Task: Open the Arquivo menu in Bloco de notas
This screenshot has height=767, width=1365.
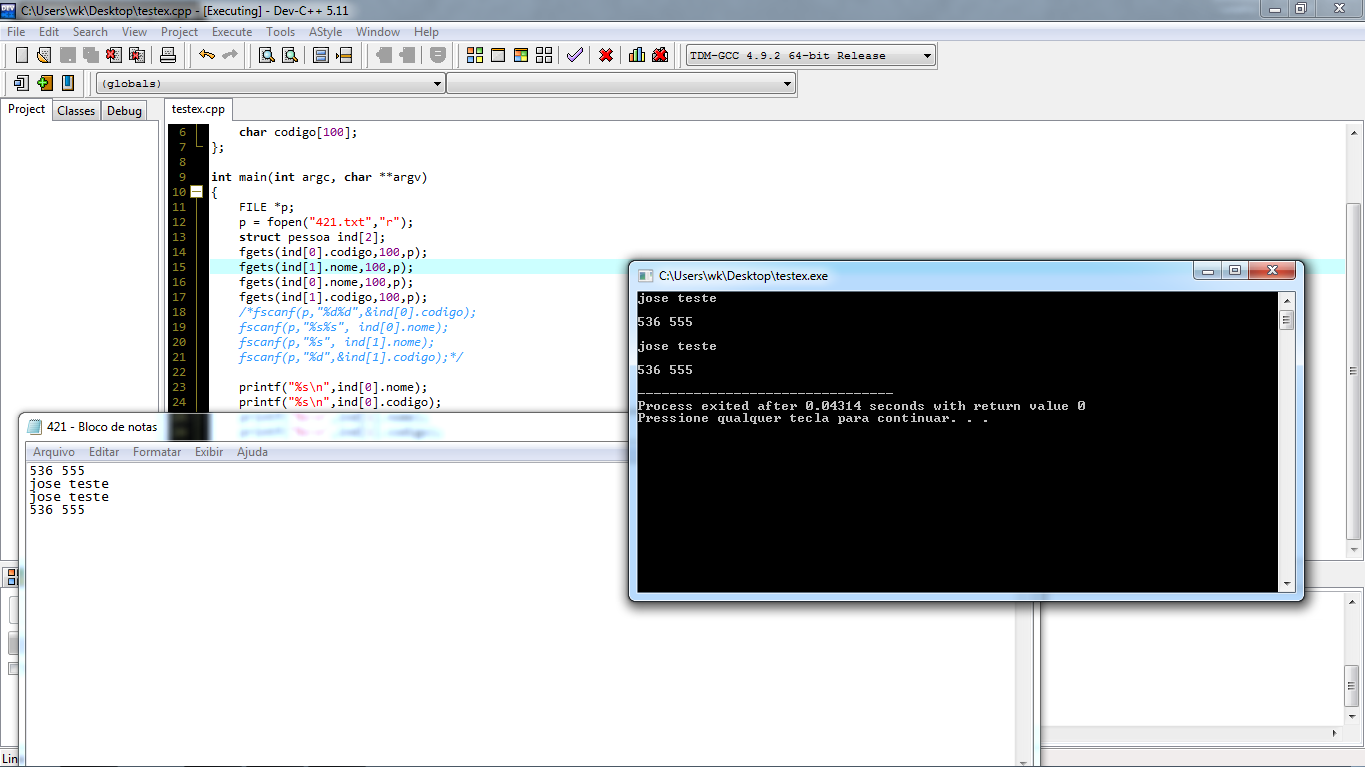Action: (54, 452)
